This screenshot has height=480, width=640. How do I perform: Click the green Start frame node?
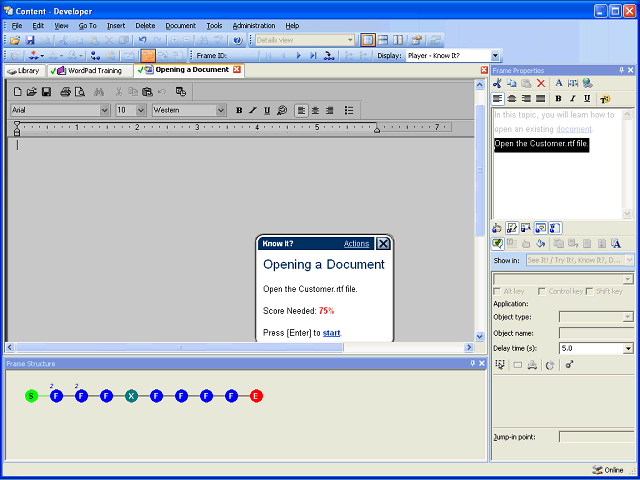[31, 396]
